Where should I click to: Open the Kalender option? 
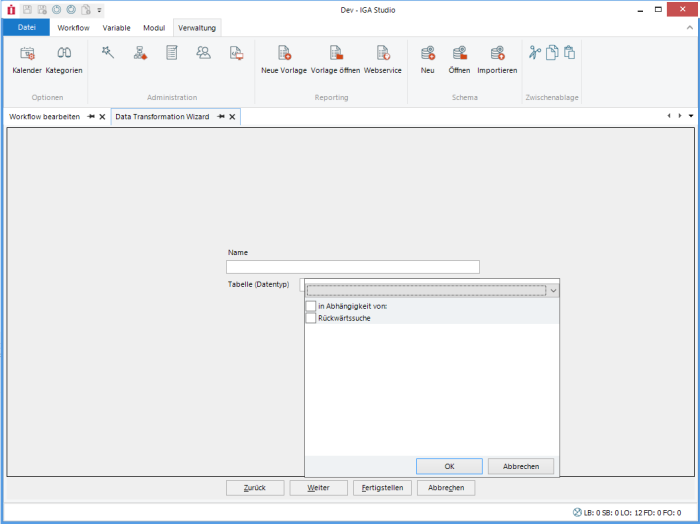pyautogui.click(x=27, y=58)
